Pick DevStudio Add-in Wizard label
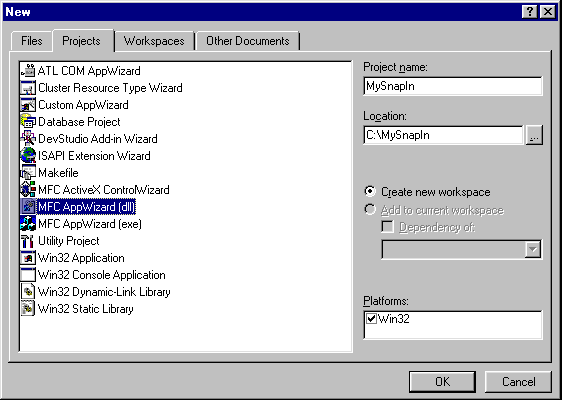Image resolution: width=562 pixels, height=400 pixels. tap(98, 139)
